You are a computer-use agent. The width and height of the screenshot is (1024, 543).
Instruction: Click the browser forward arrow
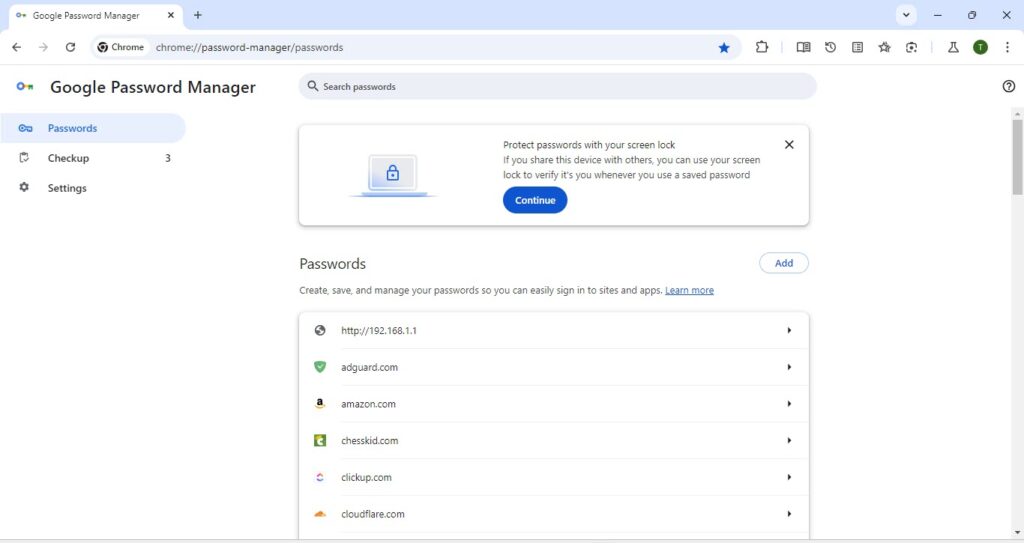coord(43,47)
